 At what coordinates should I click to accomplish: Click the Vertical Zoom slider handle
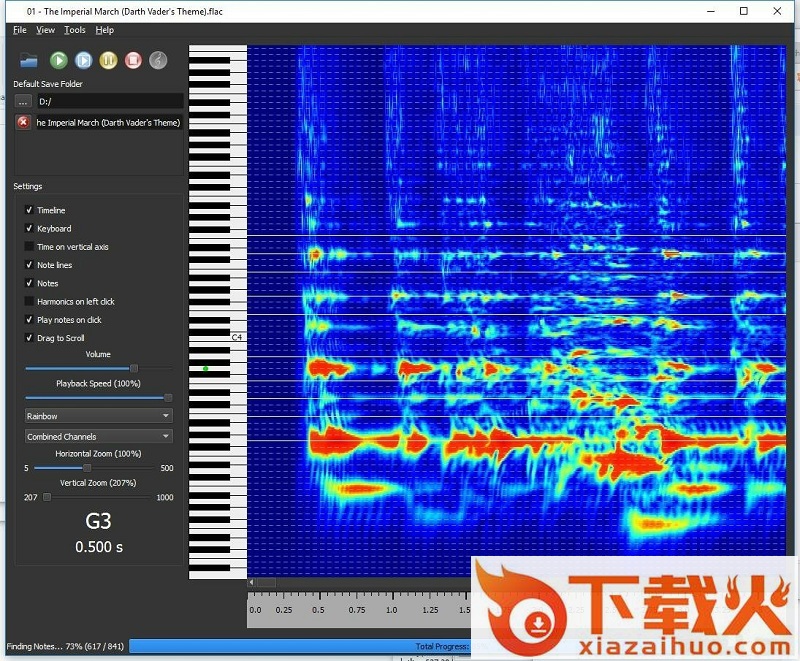pos(47,497)
